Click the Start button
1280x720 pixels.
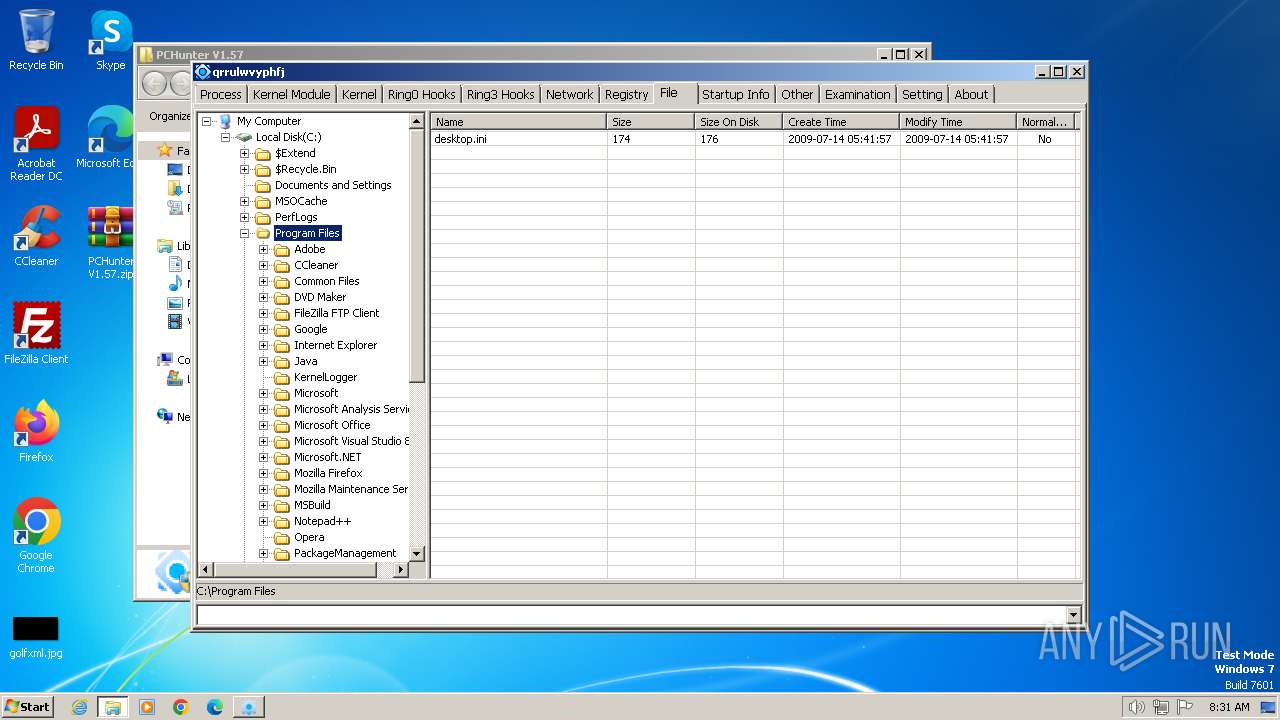pos(27,706)
